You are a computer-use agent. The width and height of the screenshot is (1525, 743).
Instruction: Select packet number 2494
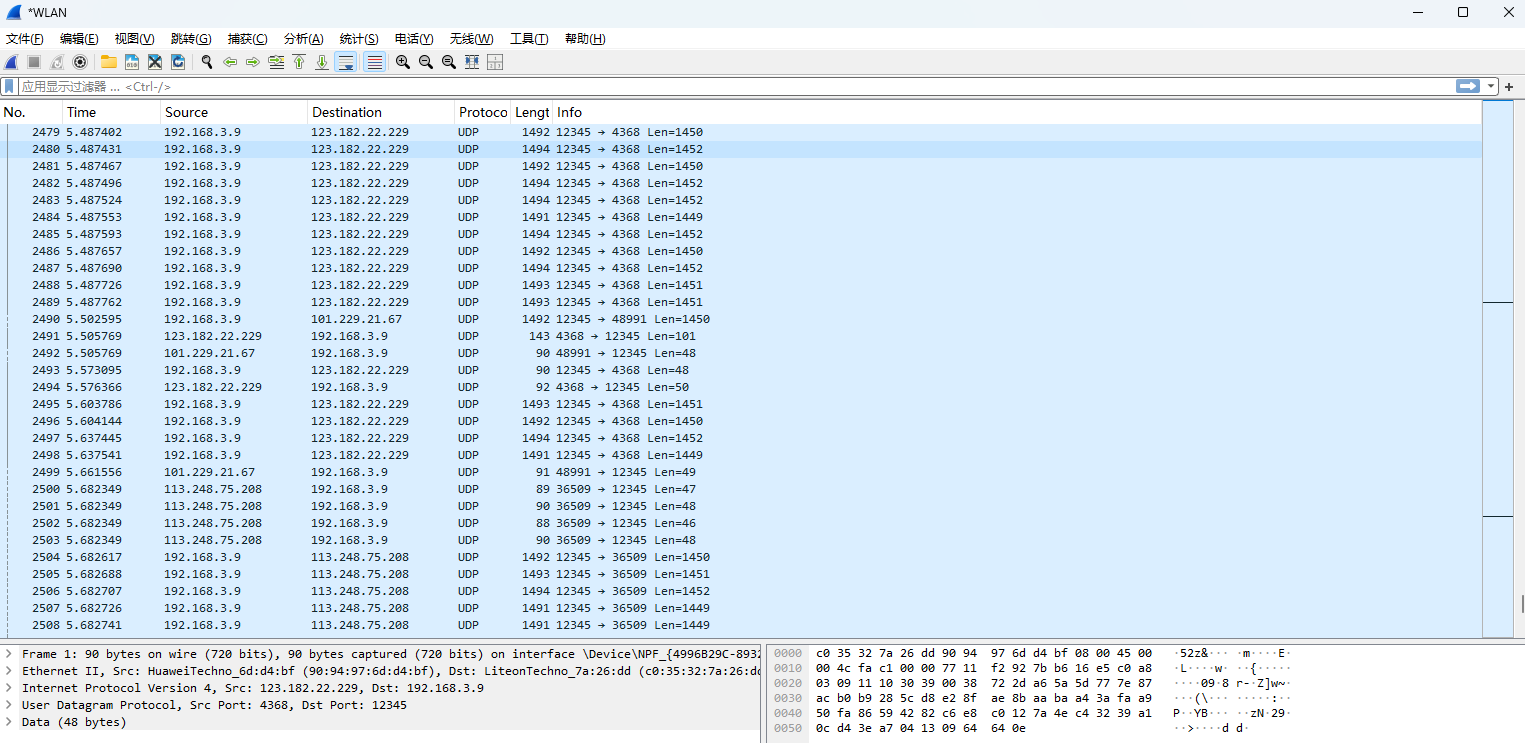tap(741, 387)
